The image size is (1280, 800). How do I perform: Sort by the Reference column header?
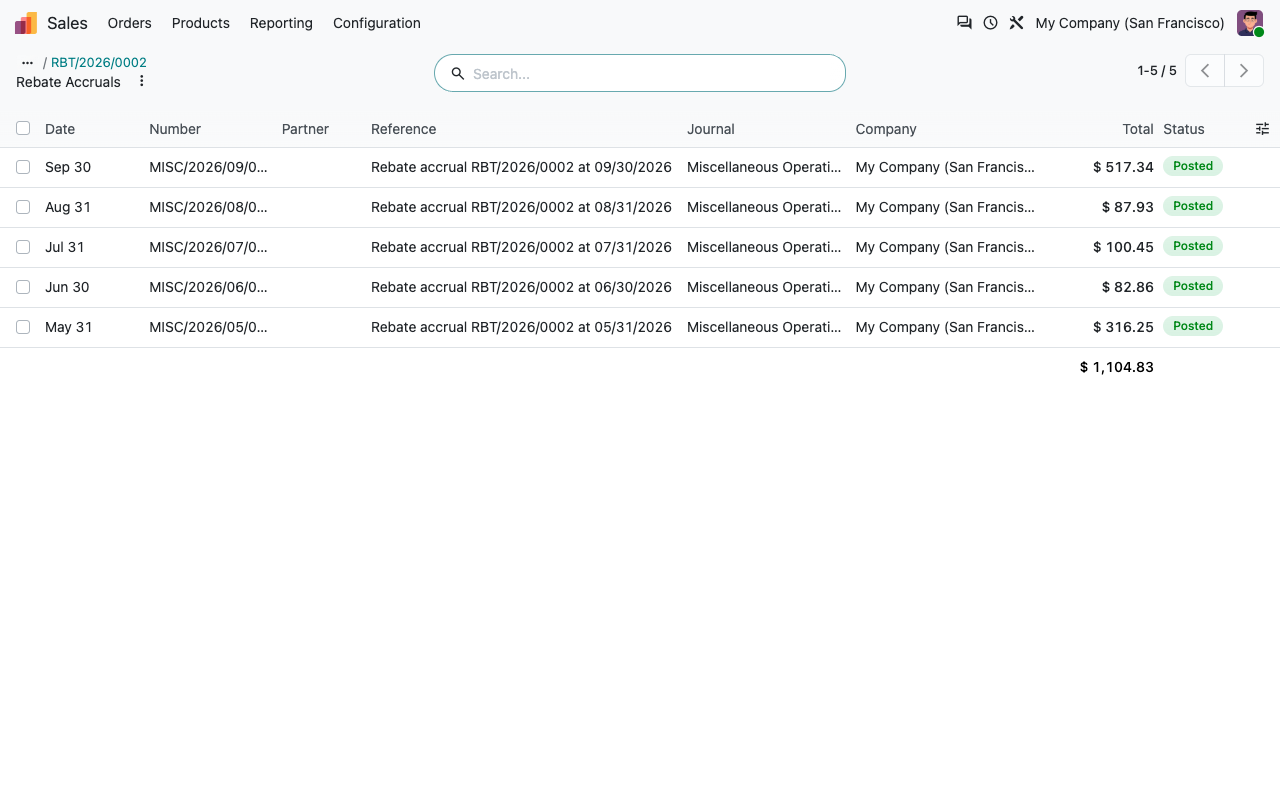[x=404, y=129]
